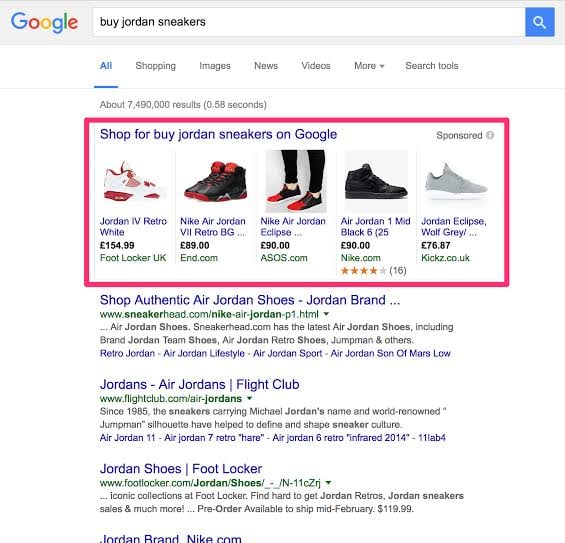Click the search box with buy jordan sneakers
Viewport: 565px width, 543px height.
point(309,22)
